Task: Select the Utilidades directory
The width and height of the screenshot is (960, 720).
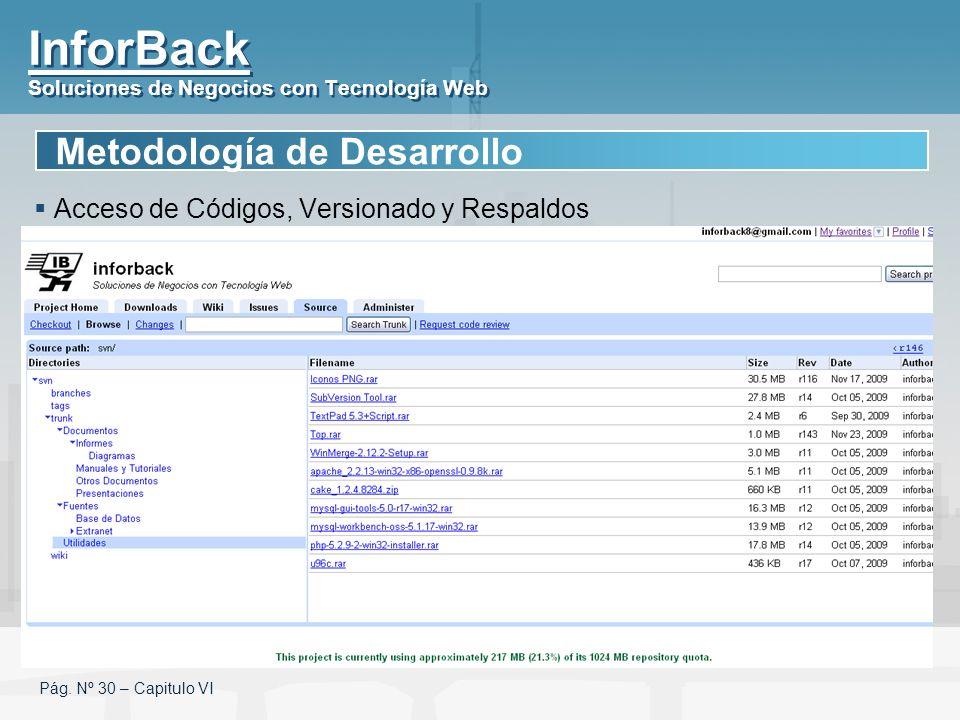Action: pos(84,543)
